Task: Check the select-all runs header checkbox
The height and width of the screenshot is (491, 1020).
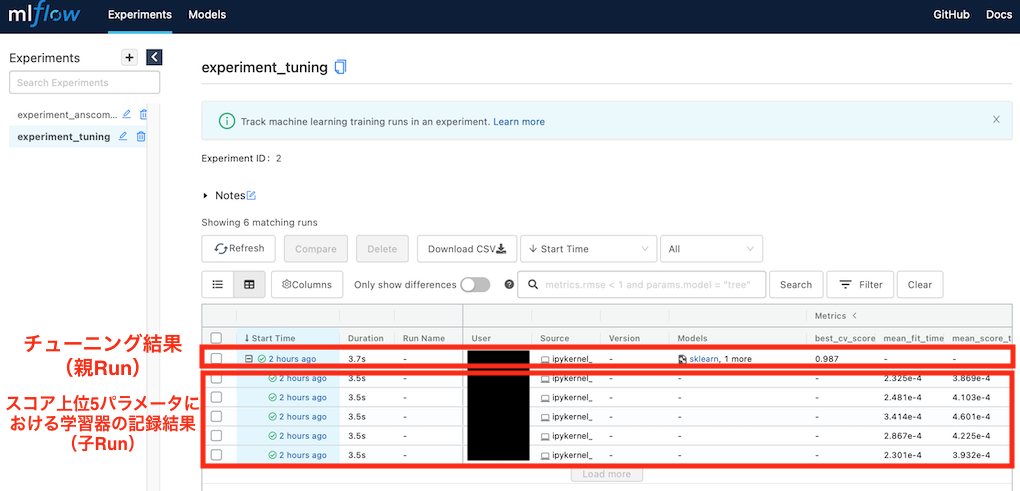Action: coord(216,338)
